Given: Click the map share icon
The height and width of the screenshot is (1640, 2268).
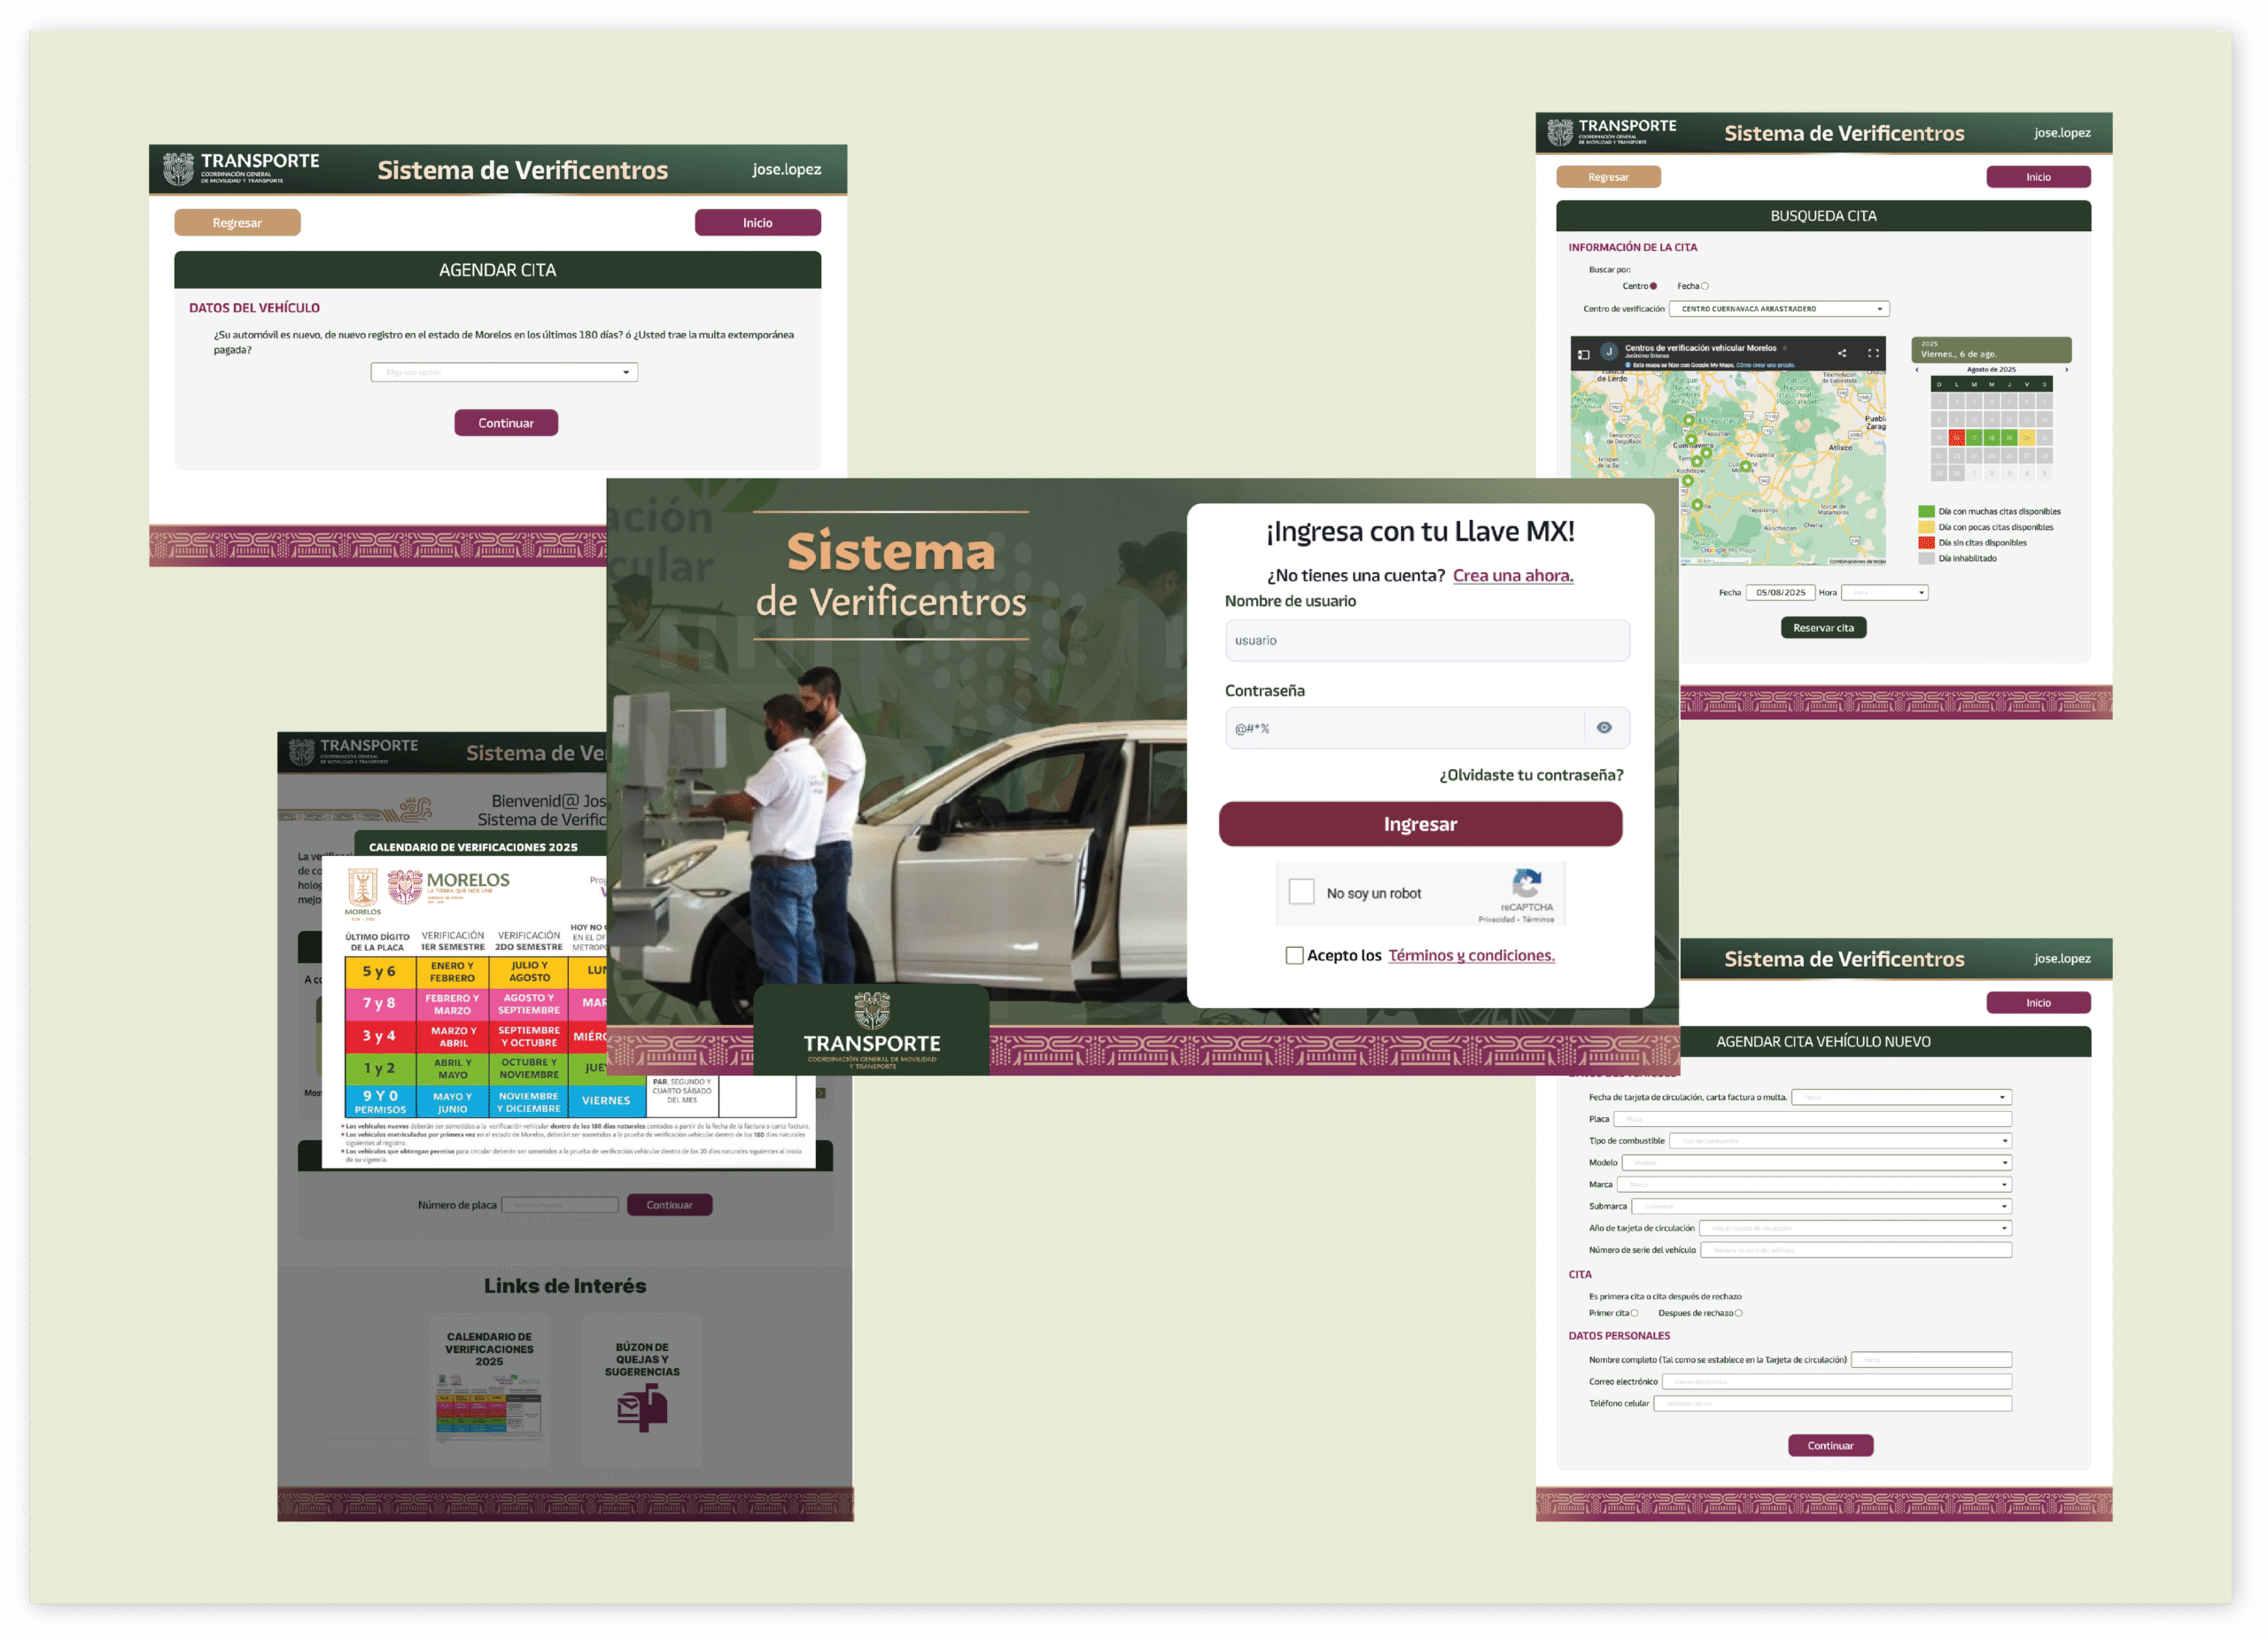Looking at the screenshot, I should pyautogui.click(x=1841, y=353).
